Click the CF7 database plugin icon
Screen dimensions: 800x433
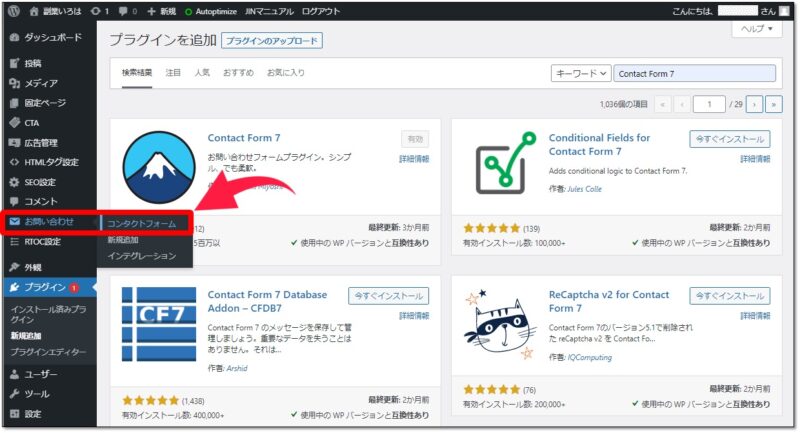pos(159,324)
